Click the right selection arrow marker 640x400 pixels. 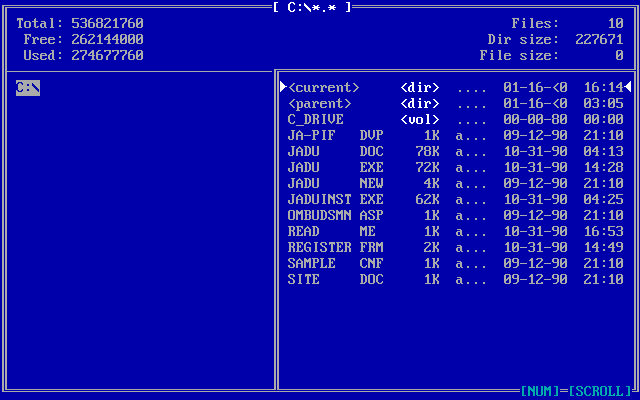(x=627, y=87)
